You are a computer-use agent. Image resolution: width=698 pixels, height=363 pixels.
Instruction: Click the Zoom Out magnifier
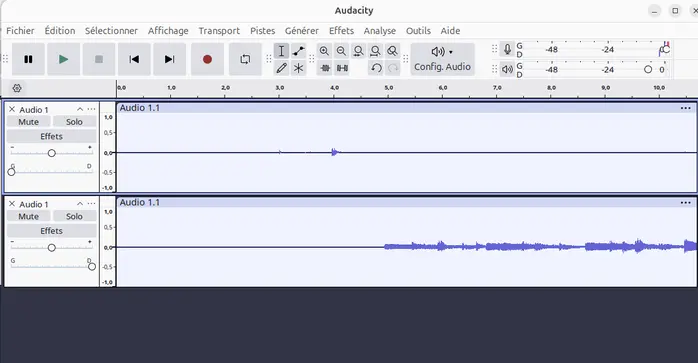(x=341, y=51)
